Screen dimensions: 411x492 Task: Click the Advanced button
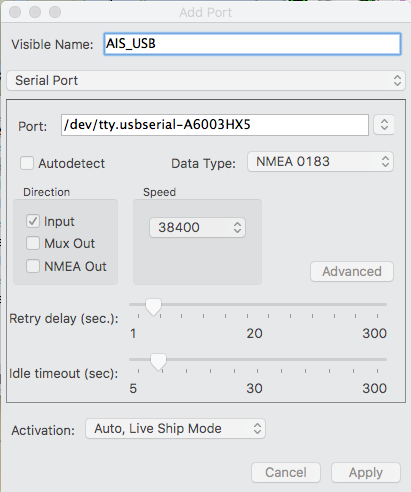tap(352, 271)
